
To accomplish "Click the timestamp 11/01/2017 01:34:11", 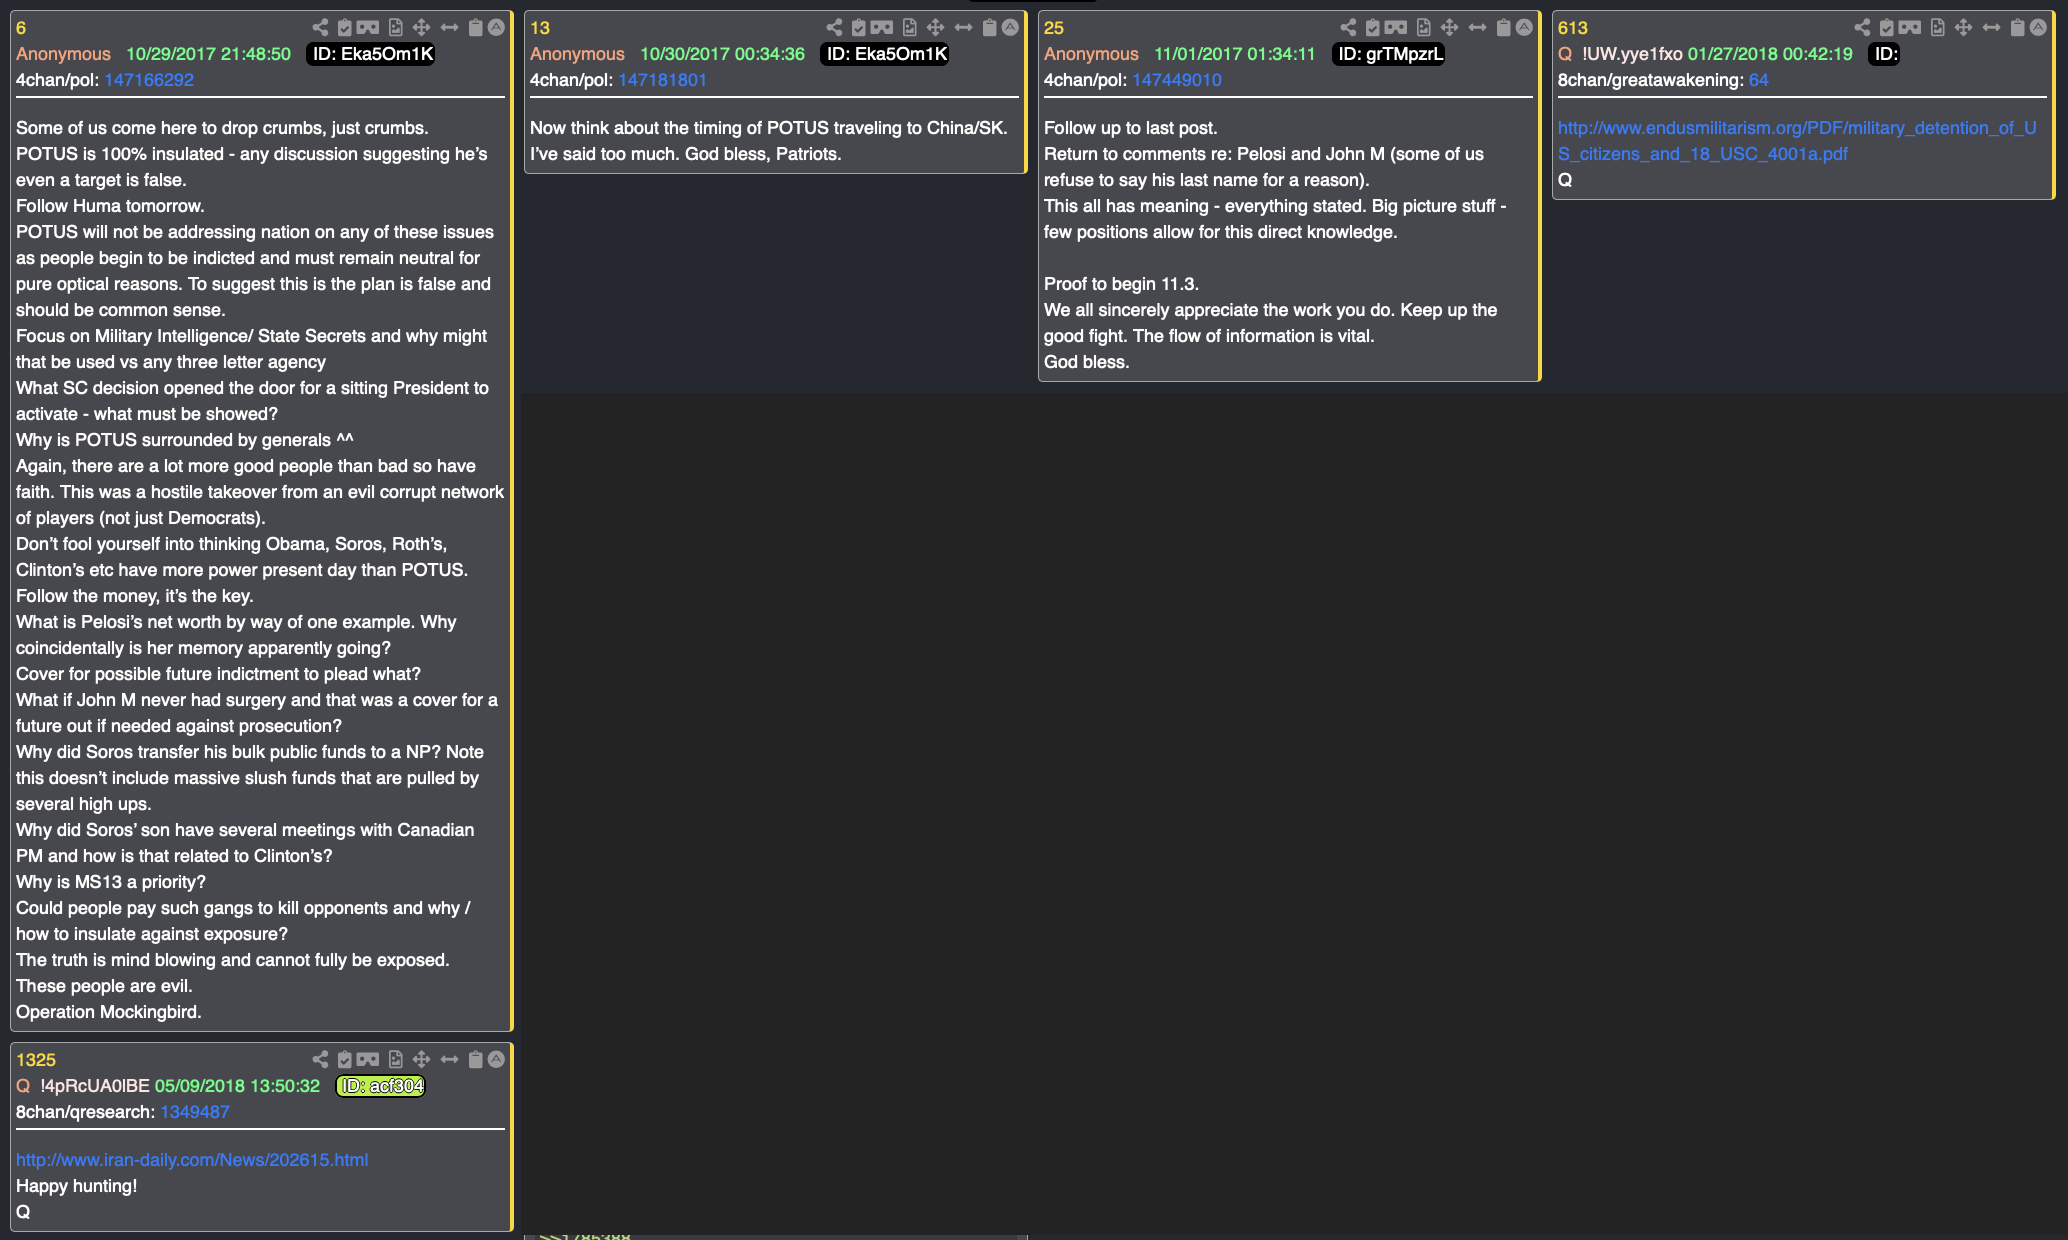I will tap(1235, 54).
